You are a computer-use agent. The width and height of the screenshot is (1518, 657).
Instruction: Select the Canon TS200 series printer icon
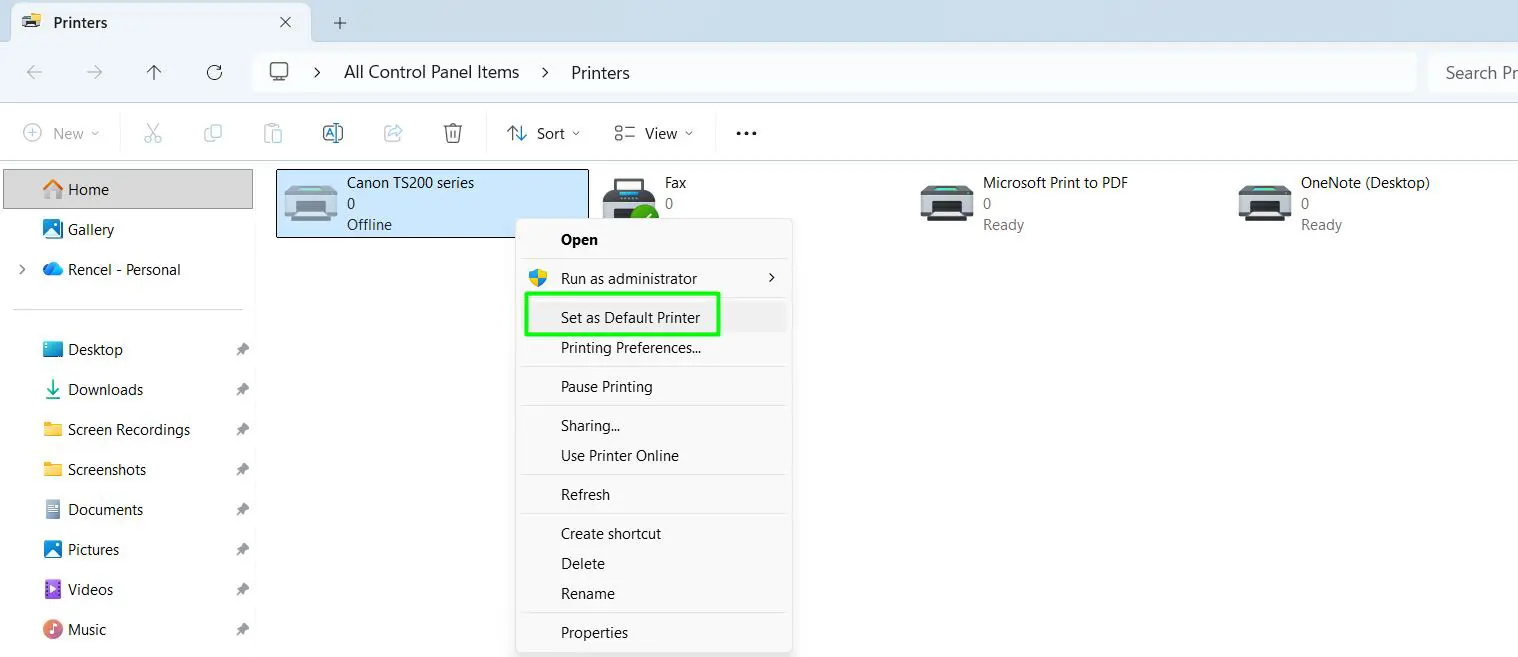coord(311,203)
